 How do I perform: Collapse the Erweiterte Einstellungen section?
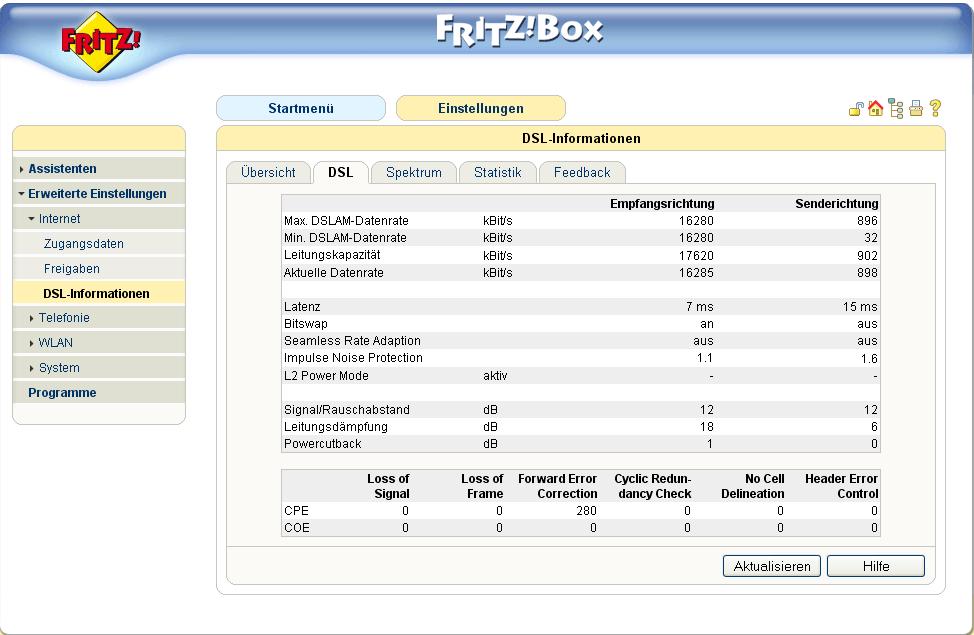[96, 194]
